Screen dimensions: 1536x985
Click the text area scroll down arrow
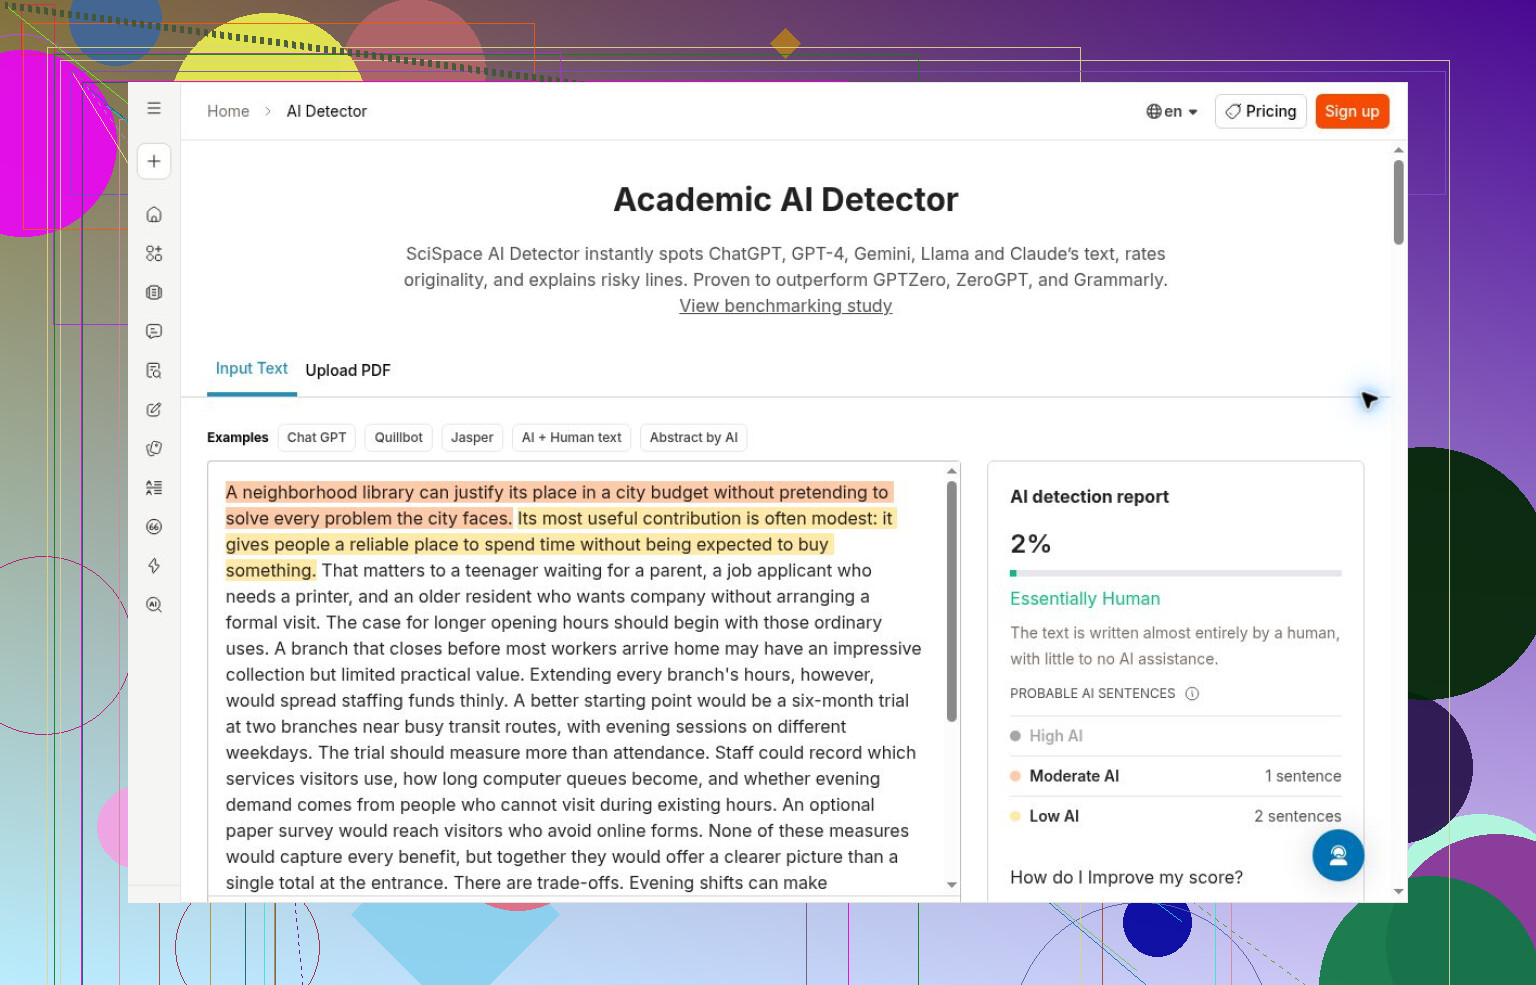click(952, 885)
